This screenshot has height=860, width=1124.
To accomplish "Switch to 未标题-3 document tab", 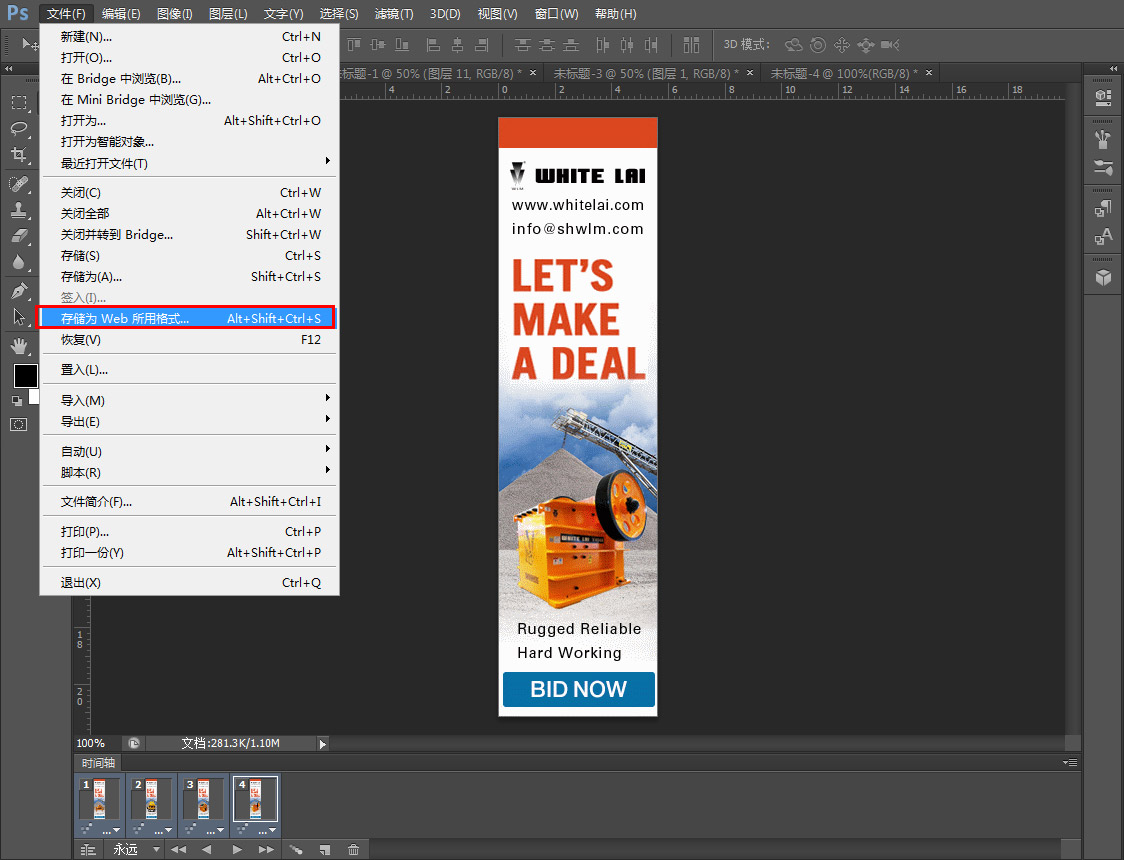I will pos(645,73).
